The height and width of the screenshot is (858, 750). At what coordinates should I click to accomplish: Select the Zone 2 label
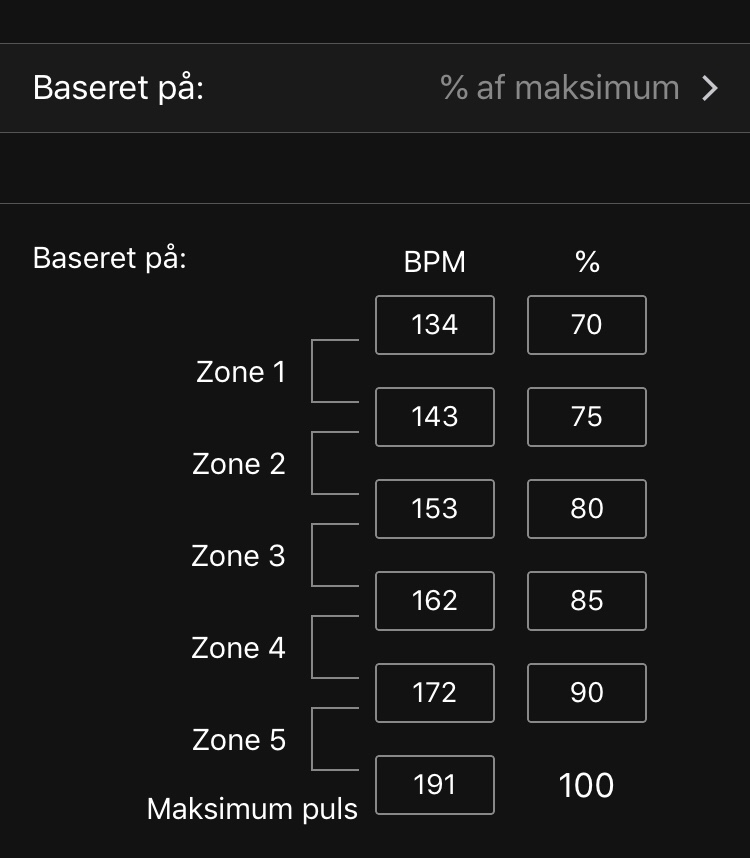point(239,464)
